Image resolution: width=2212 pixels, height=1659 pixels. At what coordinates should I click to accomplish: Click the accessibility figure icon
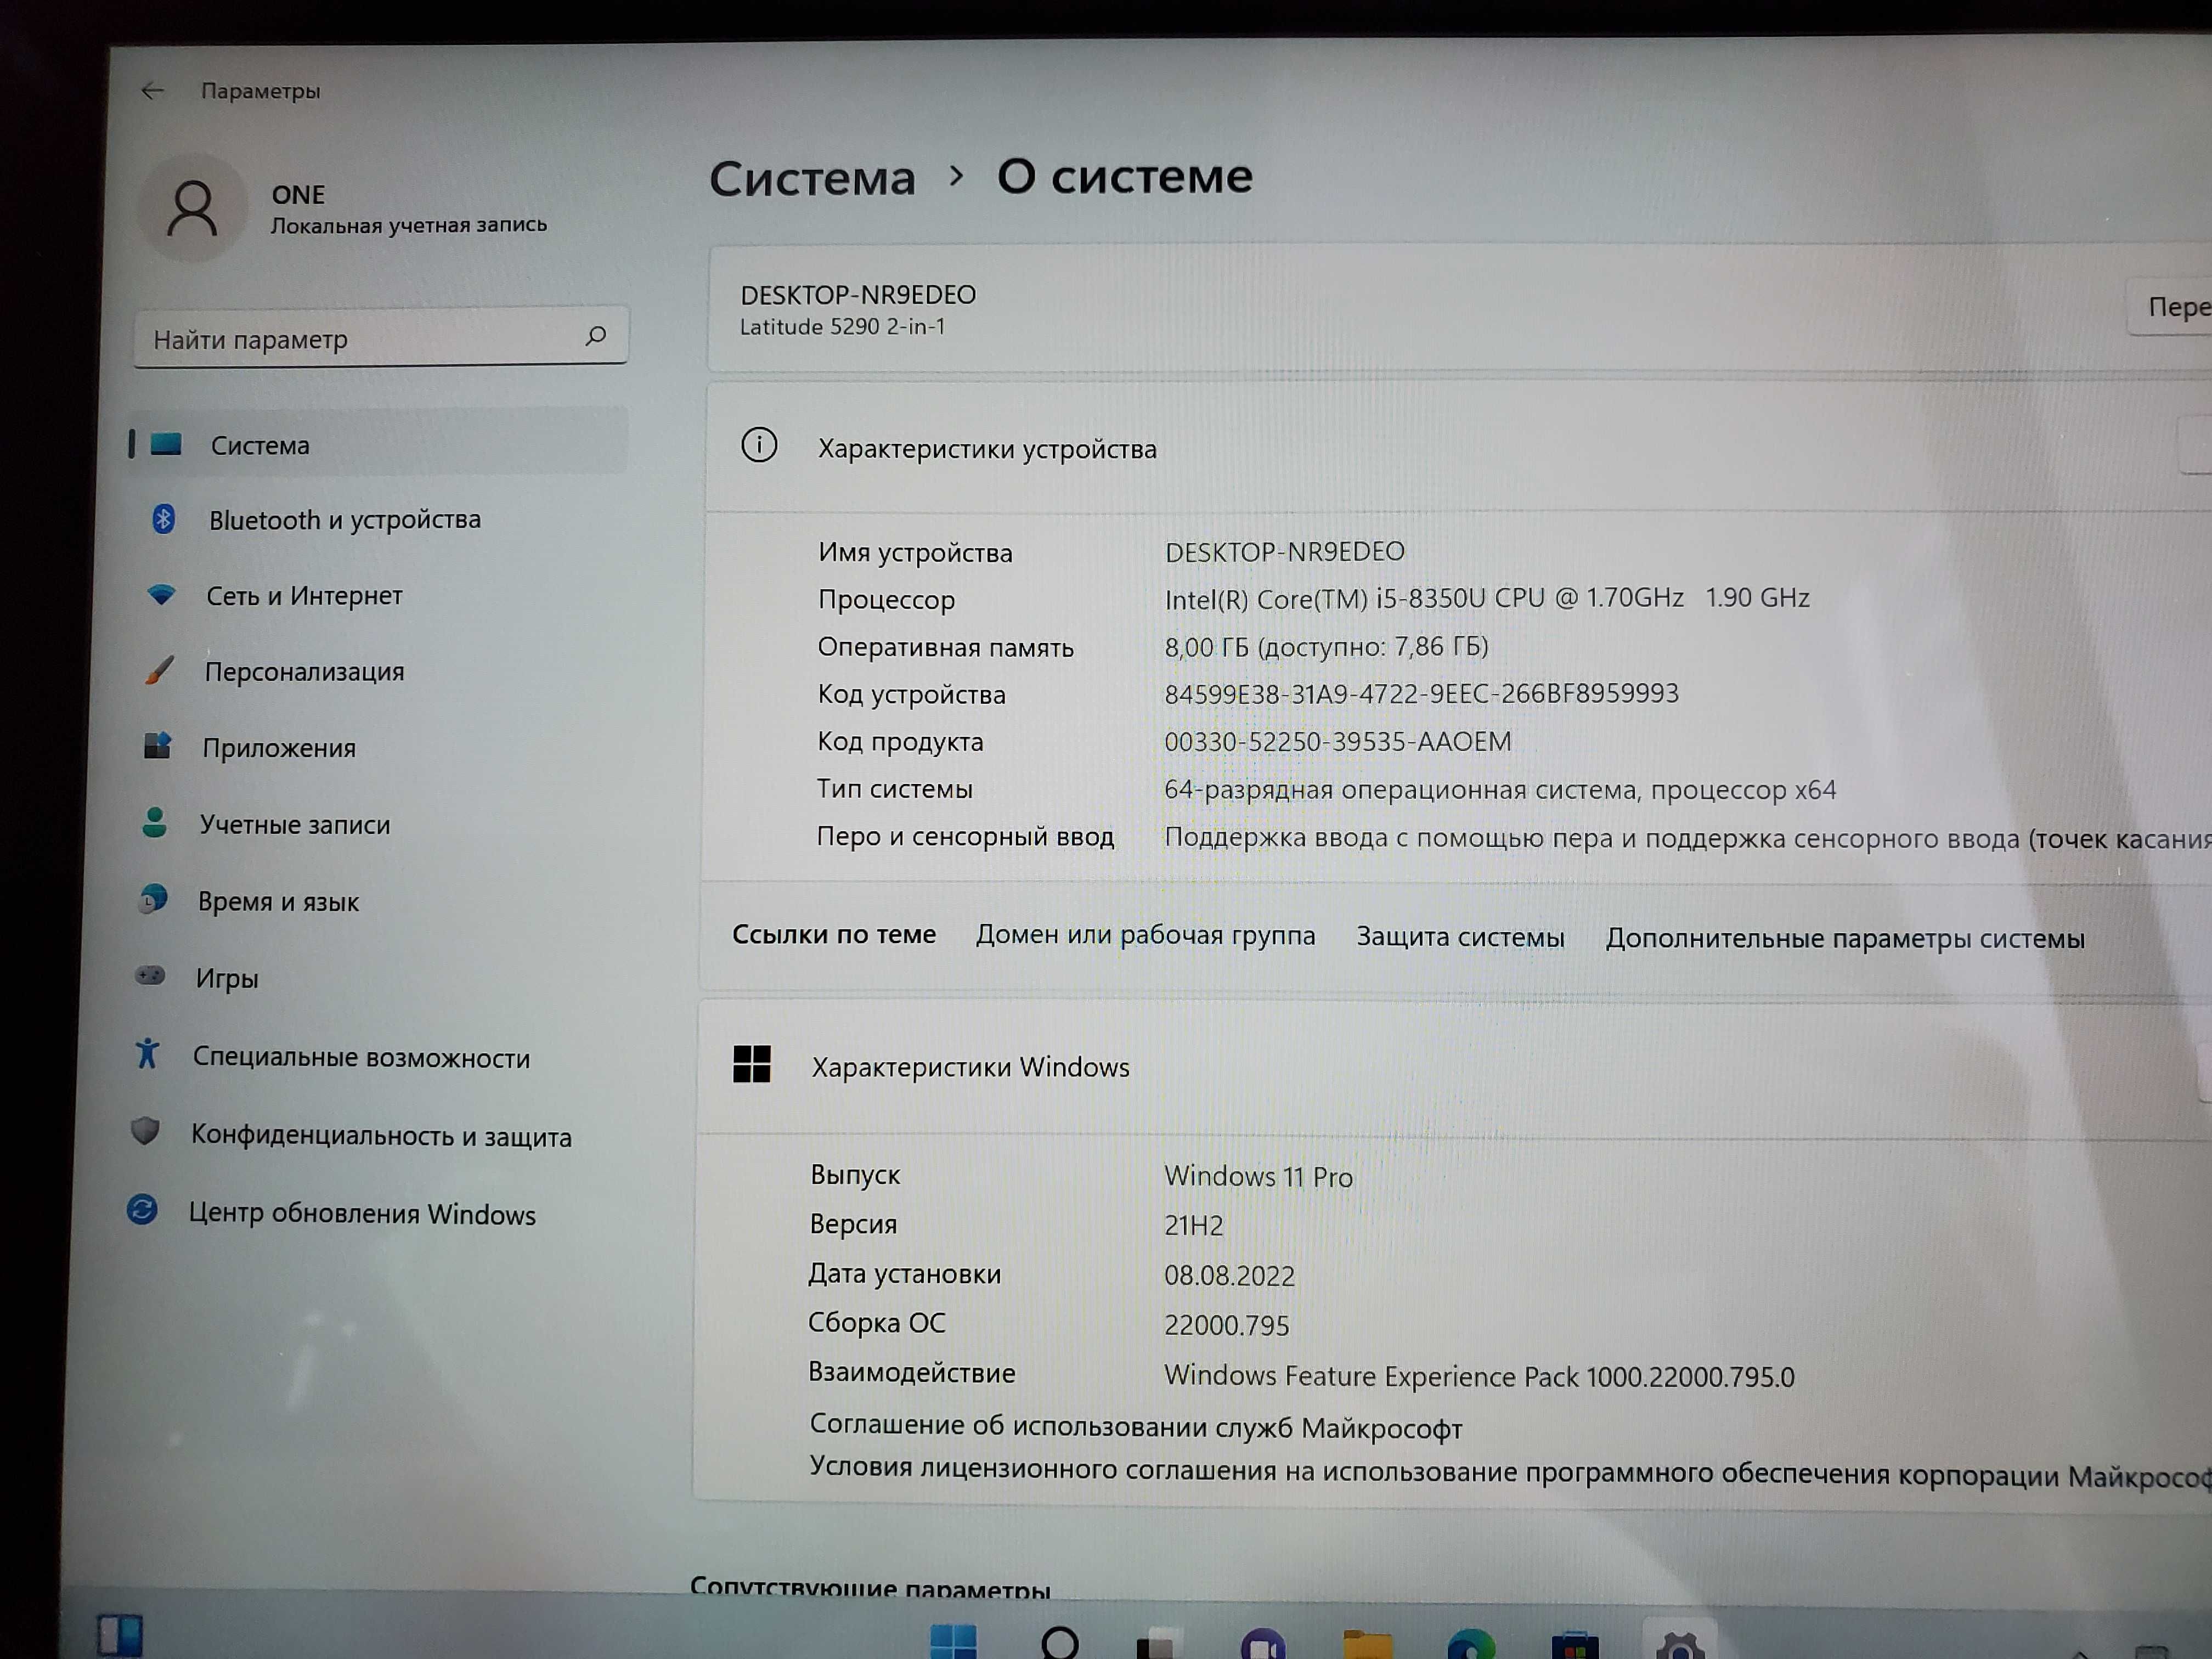click(147, 1053)
